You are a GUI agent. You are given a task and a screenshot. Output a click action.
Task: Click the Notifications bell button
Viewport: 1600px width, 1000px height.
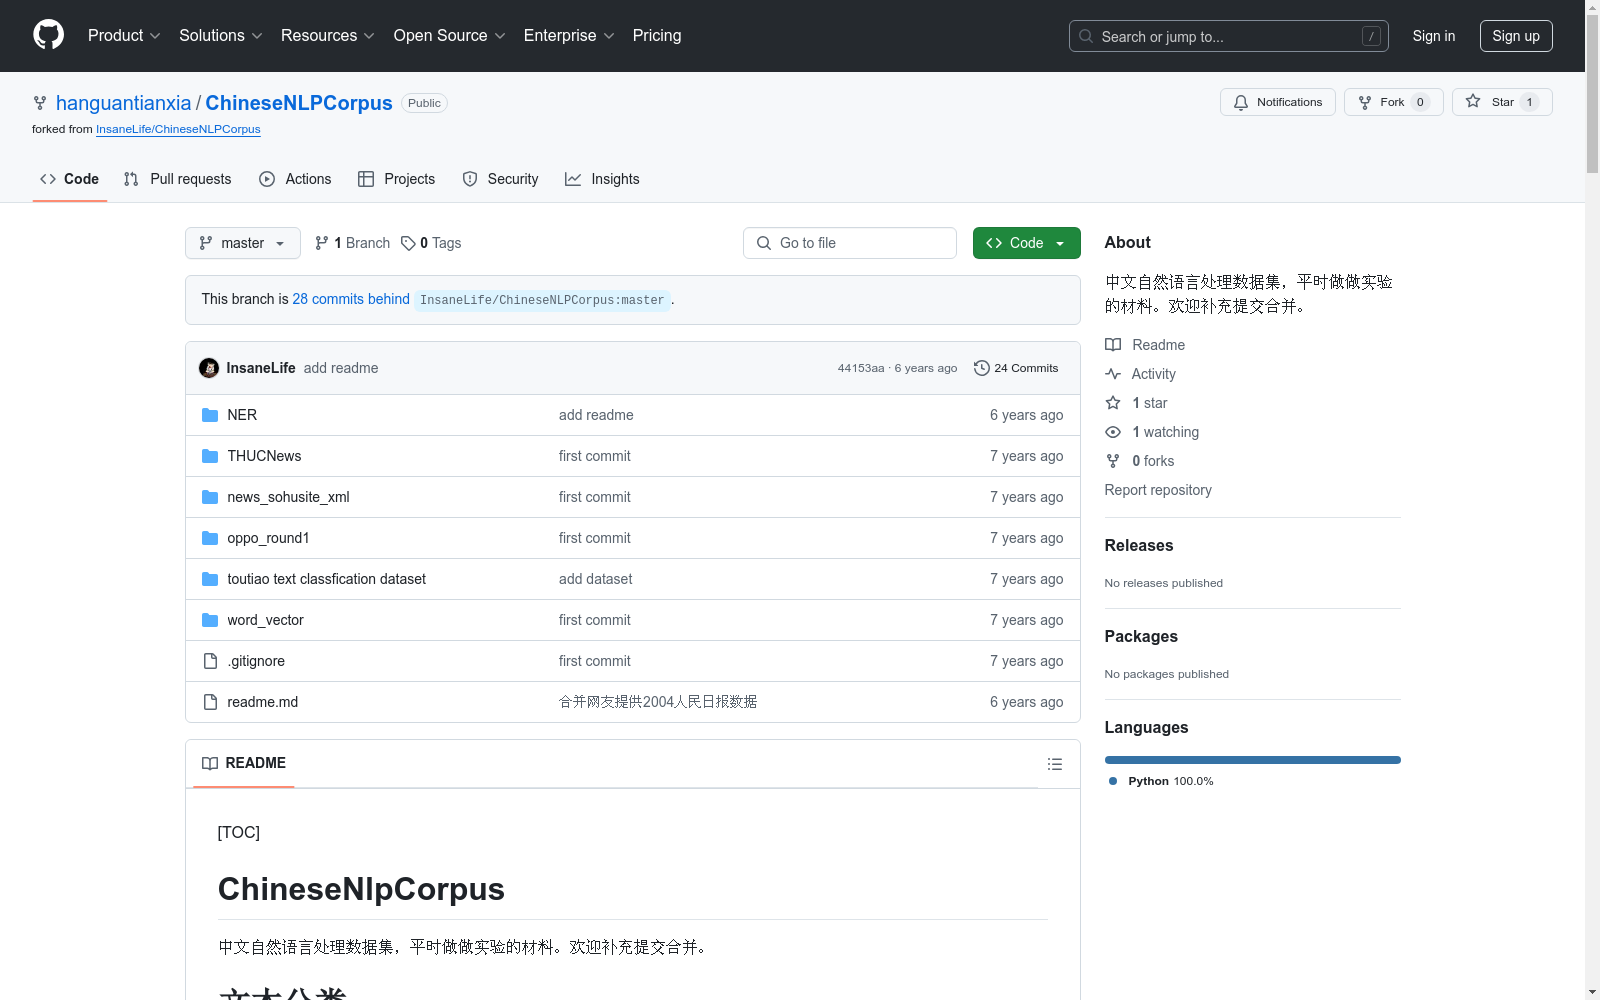pos(1277,102)
